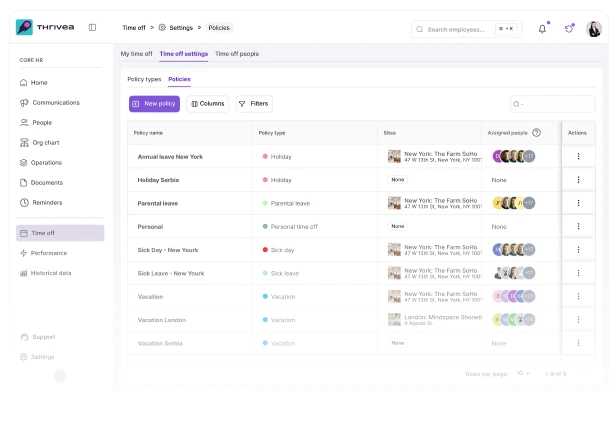Click the user profile avatar

593,29
